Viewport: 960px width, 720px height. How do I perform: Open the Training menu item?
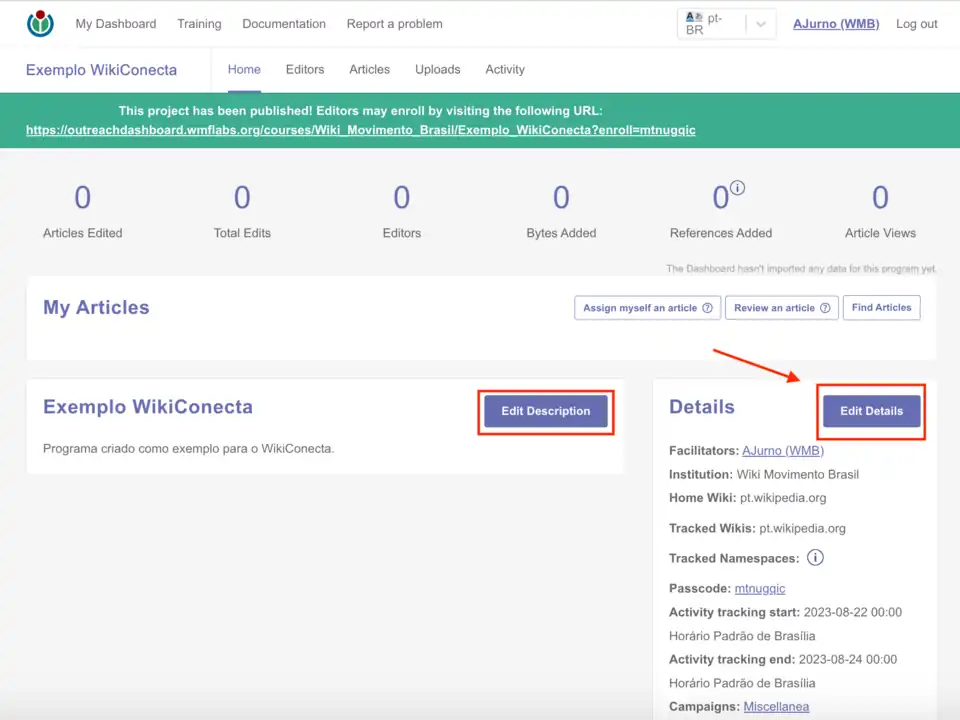pyautogui.click(x=199, y=24)
